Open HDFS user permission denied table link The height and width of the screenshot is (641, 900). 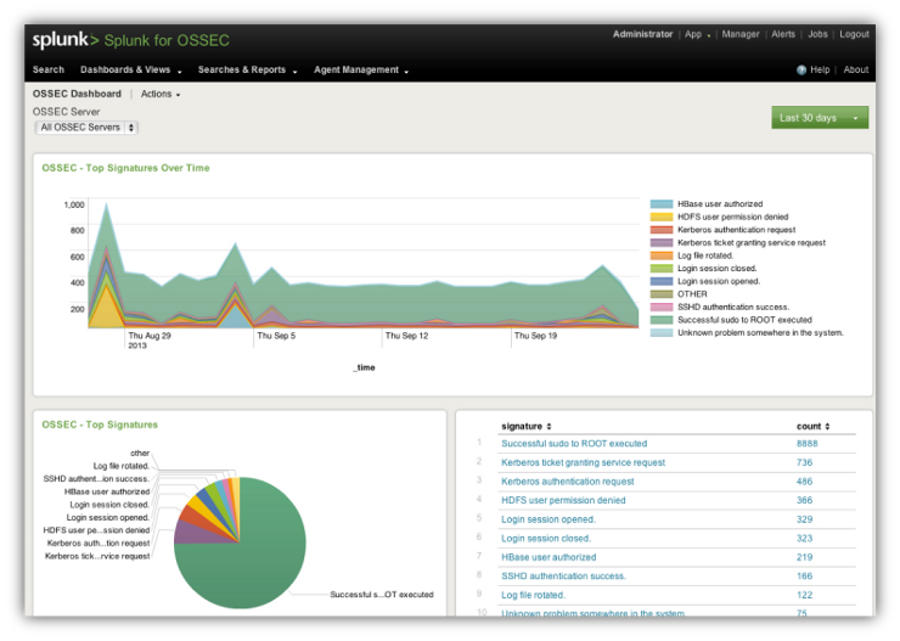[564, 500]
